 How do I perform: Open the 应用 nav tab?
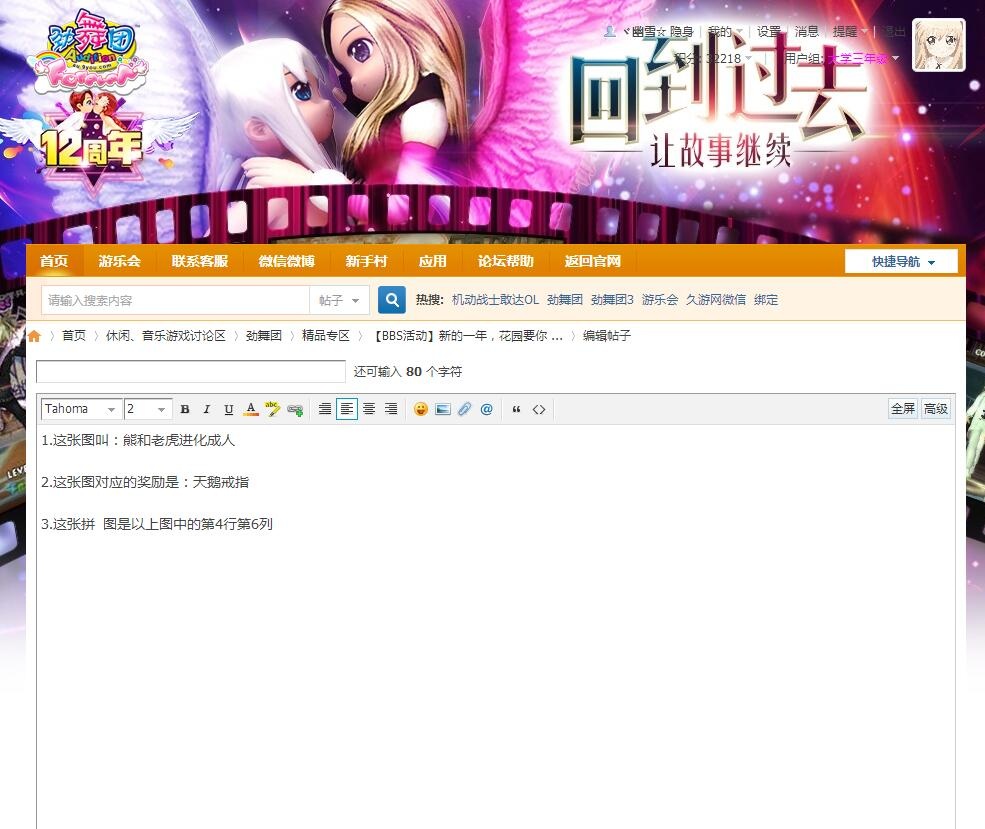coord(433,261)
